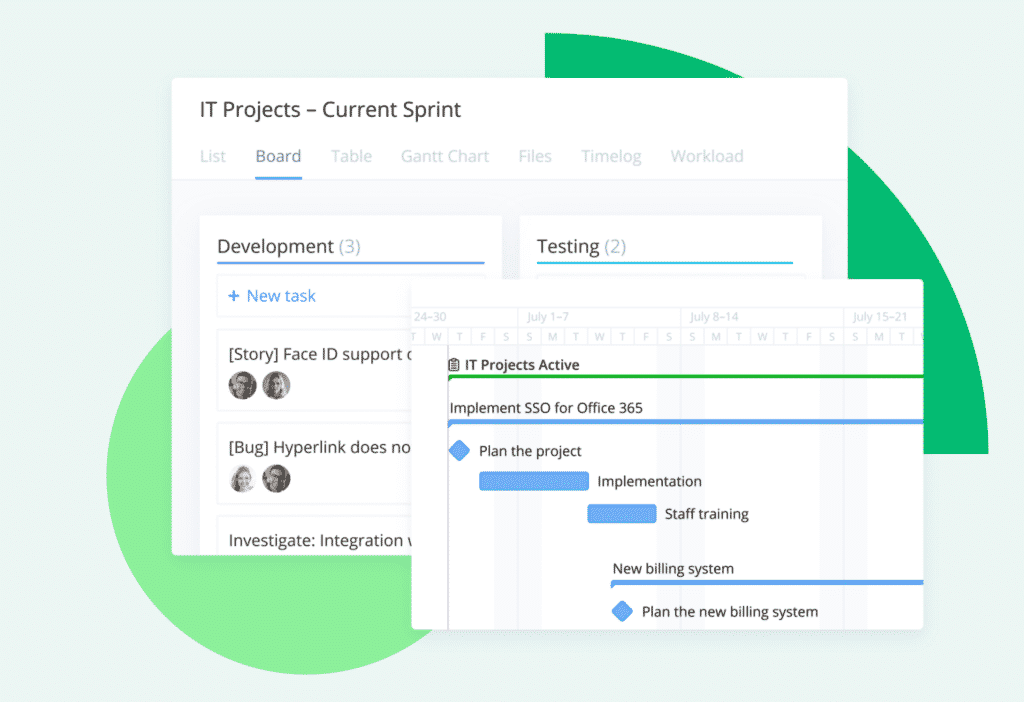Click first avatar on the Hyperlink bug card
This screenshot has width=1024, height=702.
tap(242, 479)
